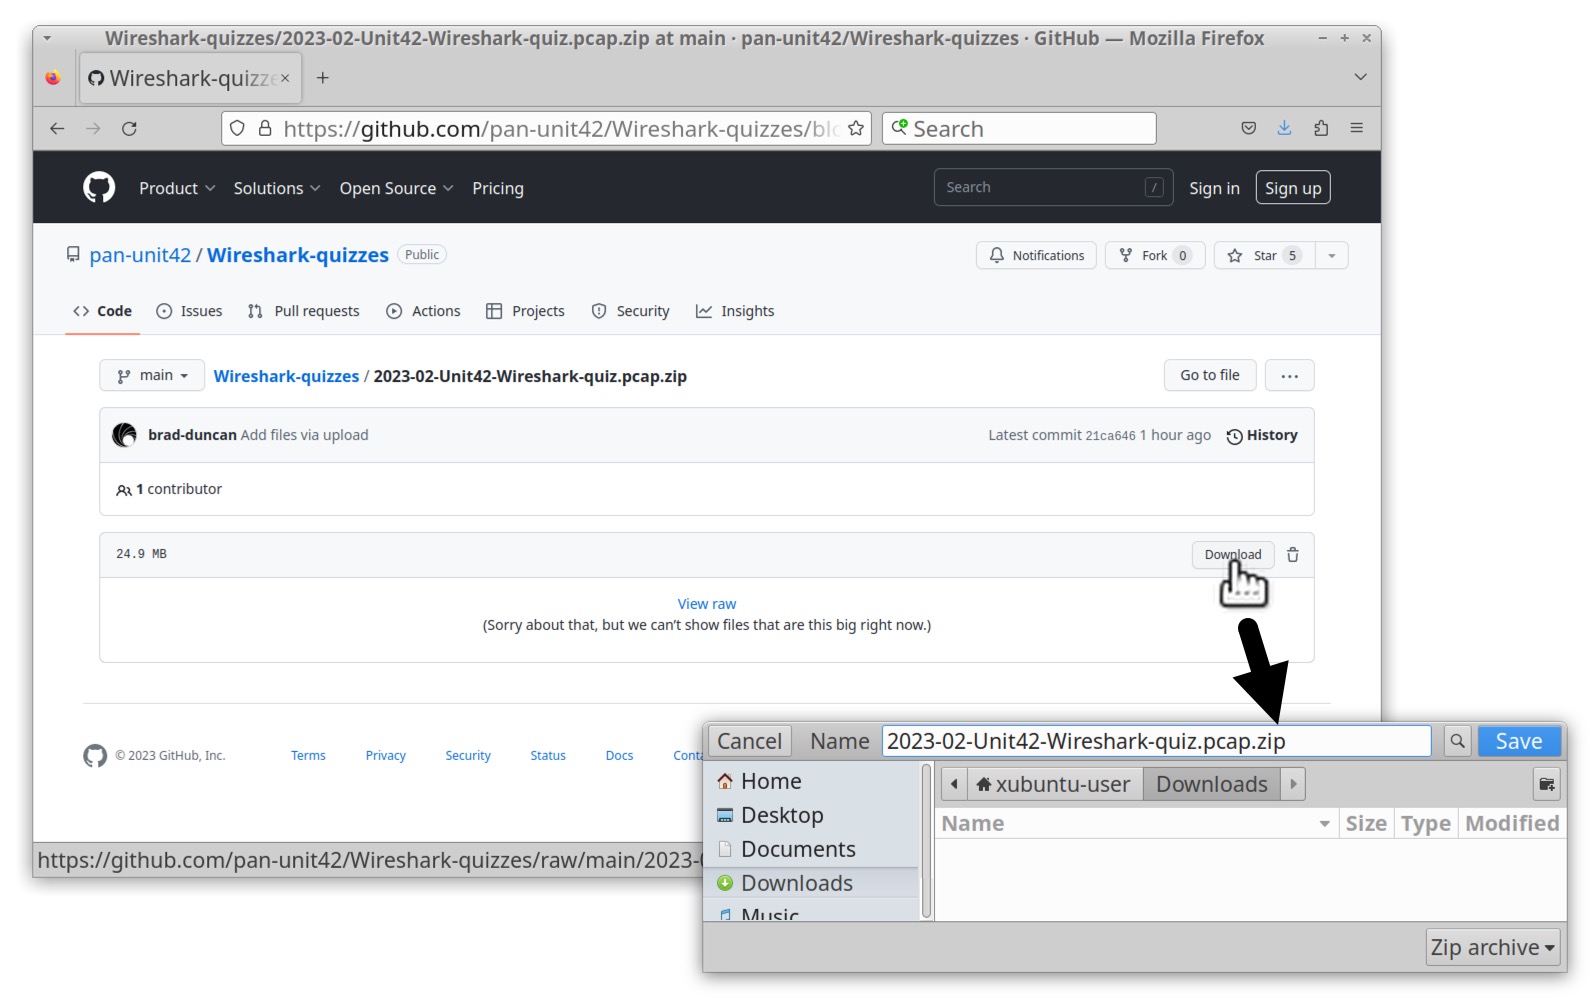Close the Wireshark-quizzes tab
Screen dimensions: 1596x1000
[285, 78]
